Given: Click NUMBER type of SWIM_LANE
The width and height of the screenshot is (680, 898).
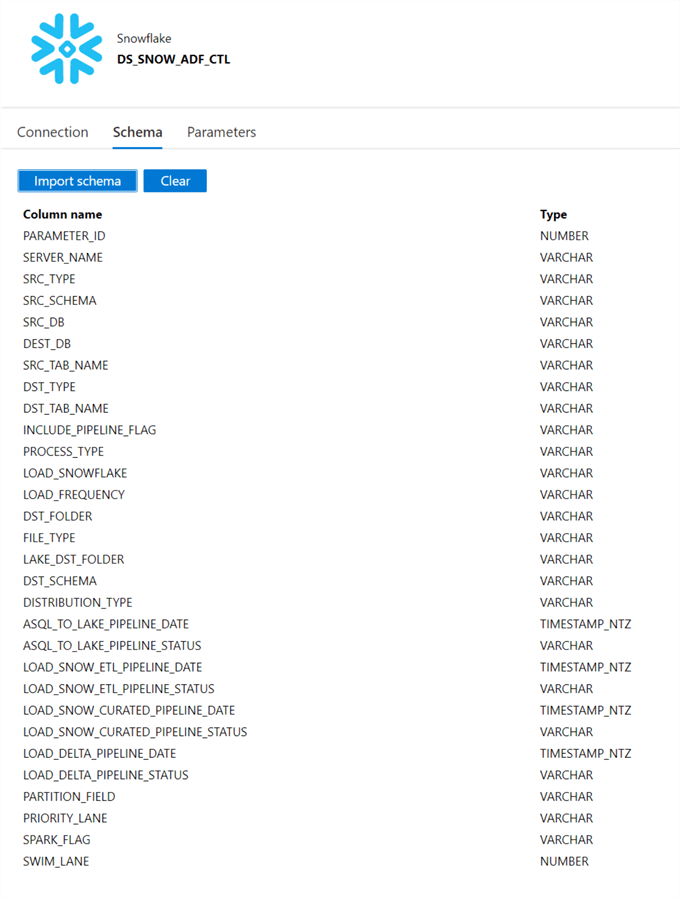Looking at the screenshot, I should coord(564,861).
